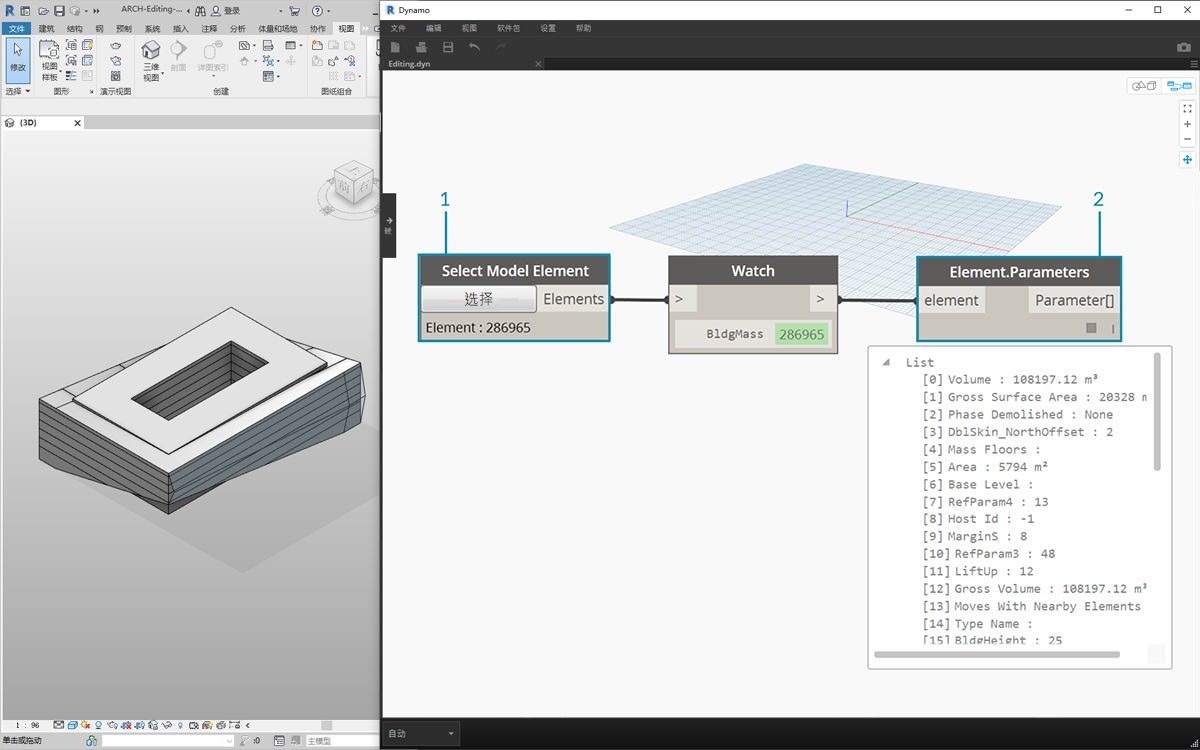Switch to 3D background preview navigation

pos(1143,86)
